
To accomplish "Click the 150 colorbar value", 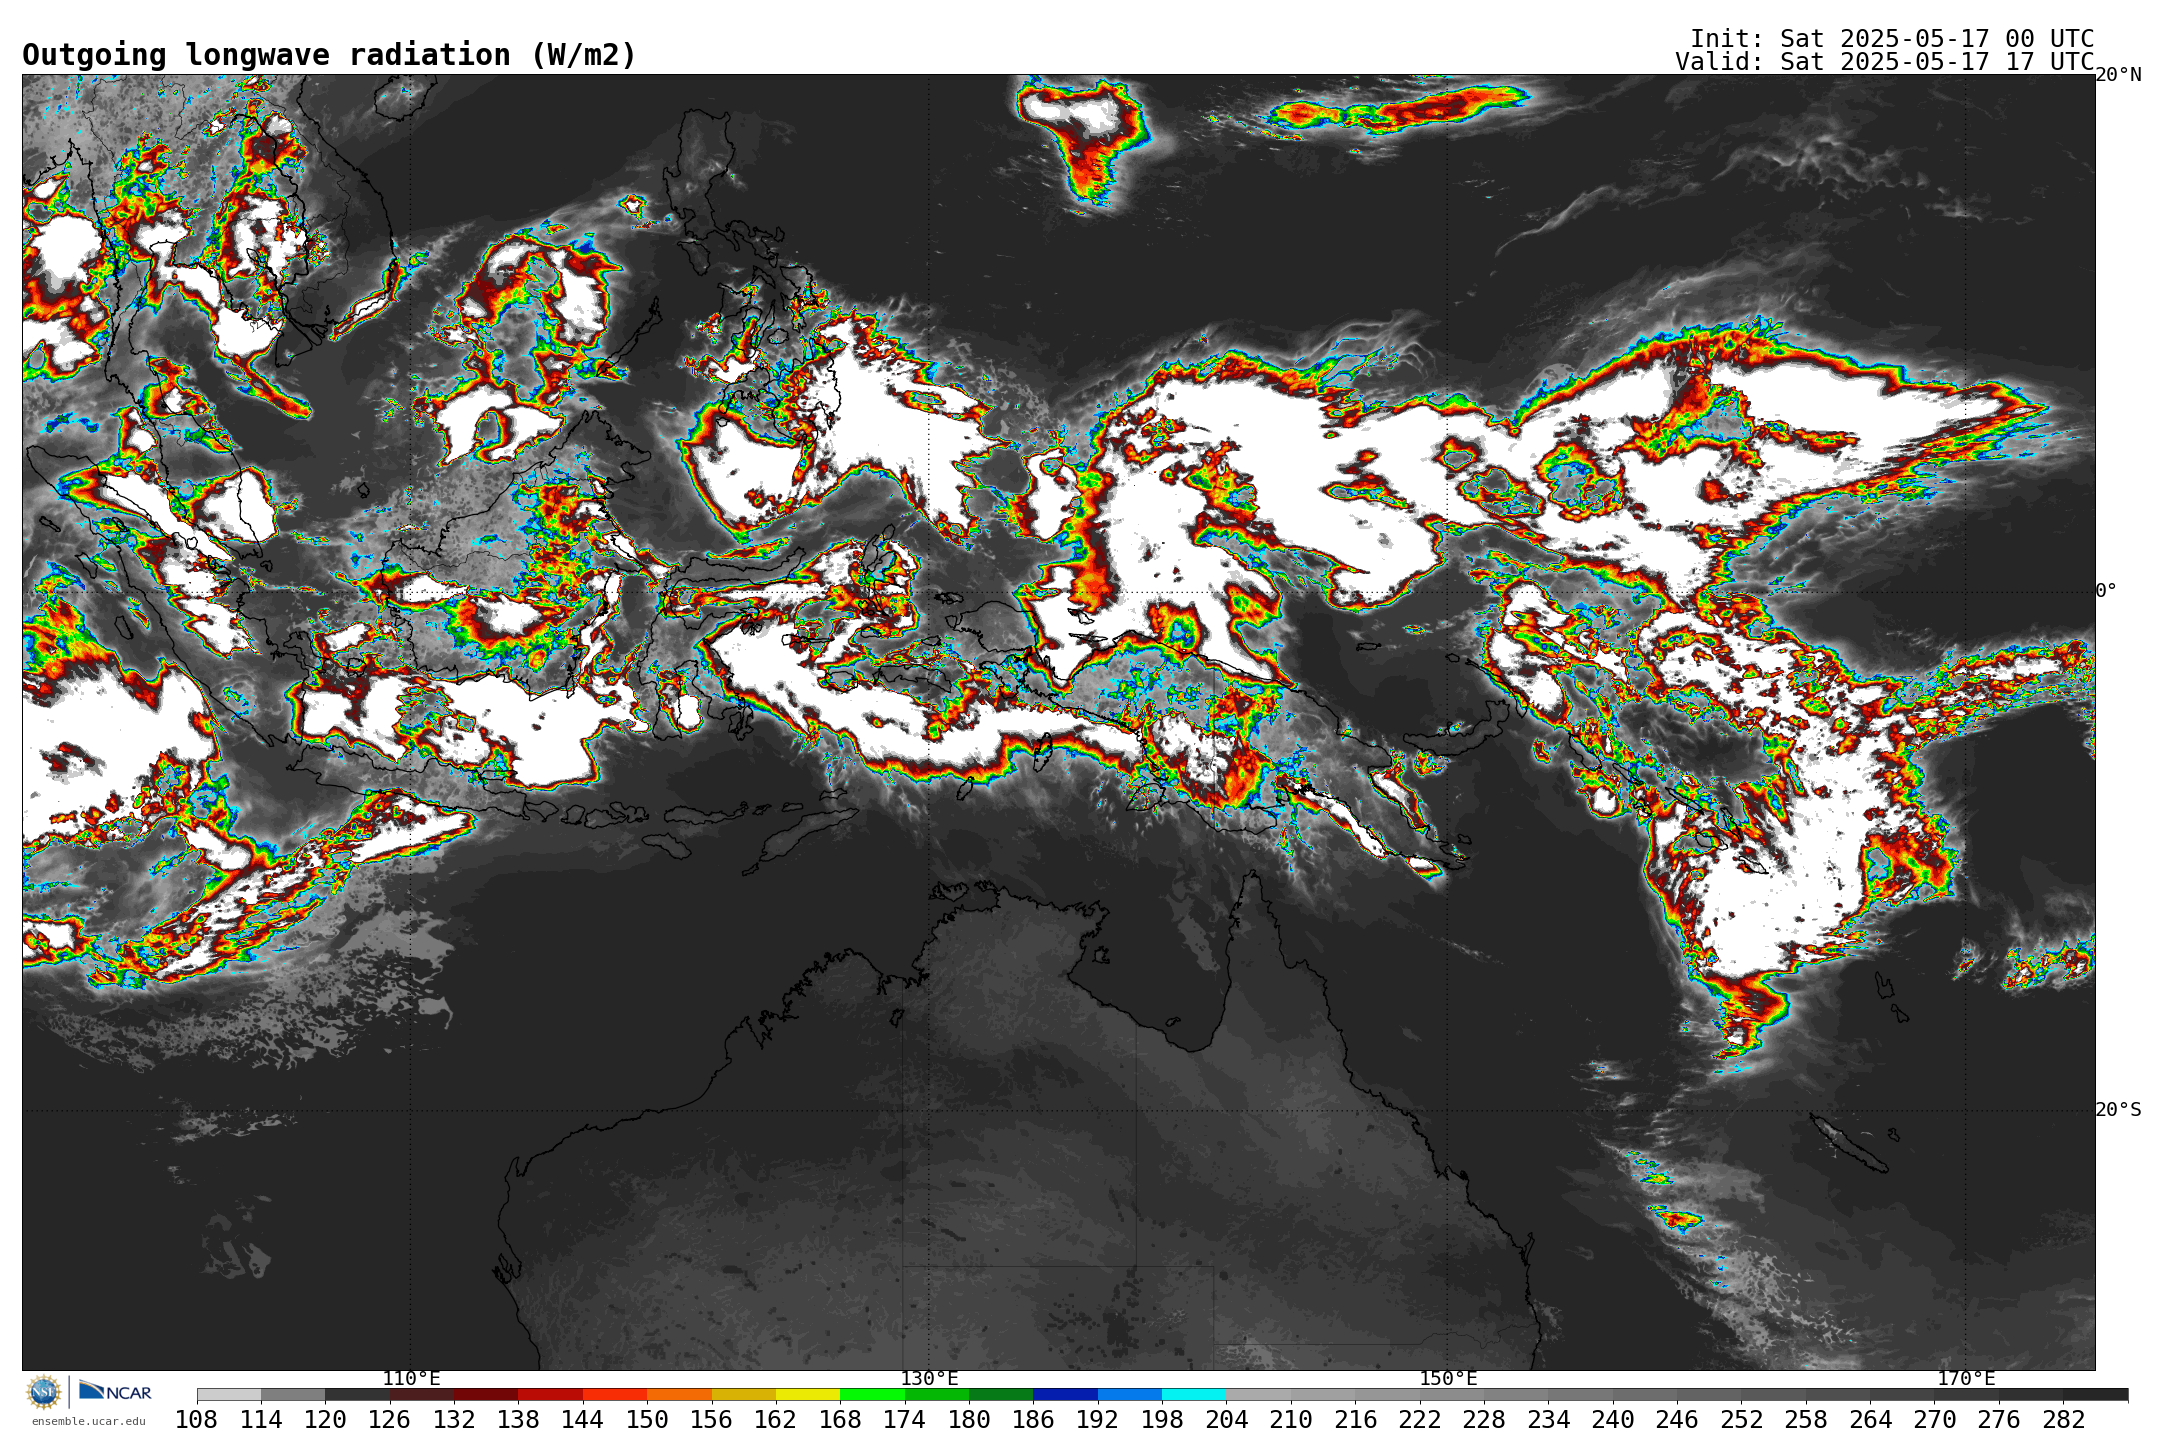I will [647, 1419].
